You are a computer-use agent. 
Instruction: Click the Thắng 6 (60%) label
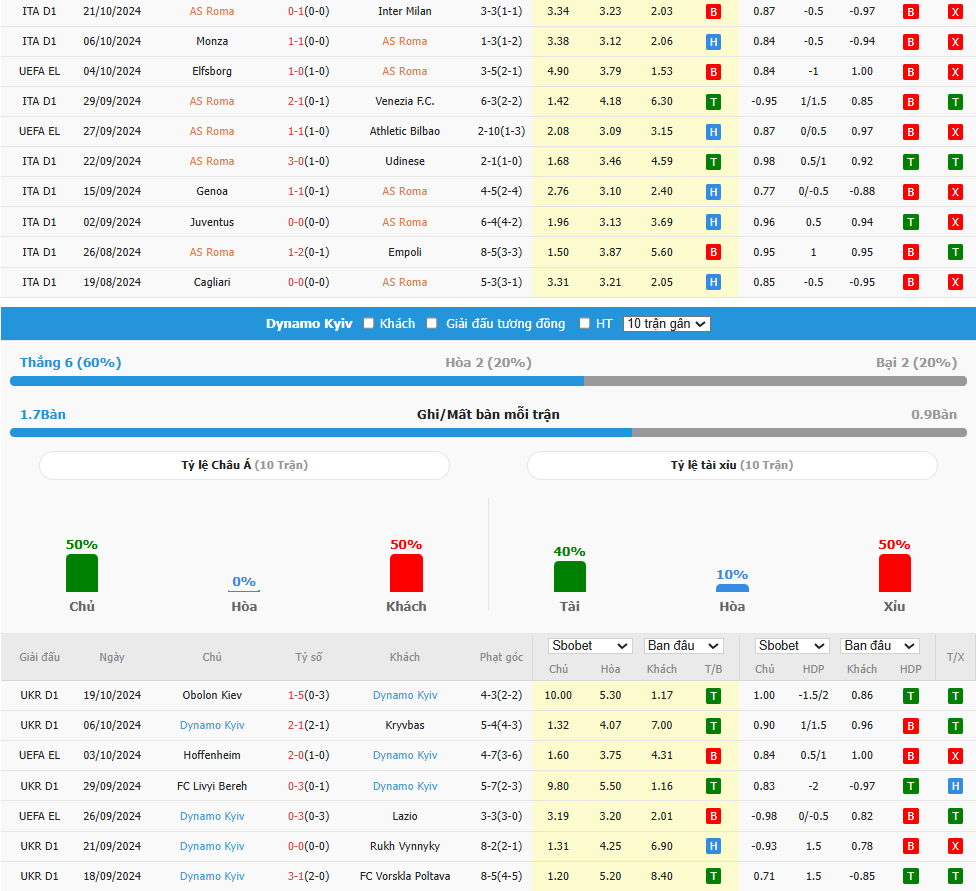(70, 362)
